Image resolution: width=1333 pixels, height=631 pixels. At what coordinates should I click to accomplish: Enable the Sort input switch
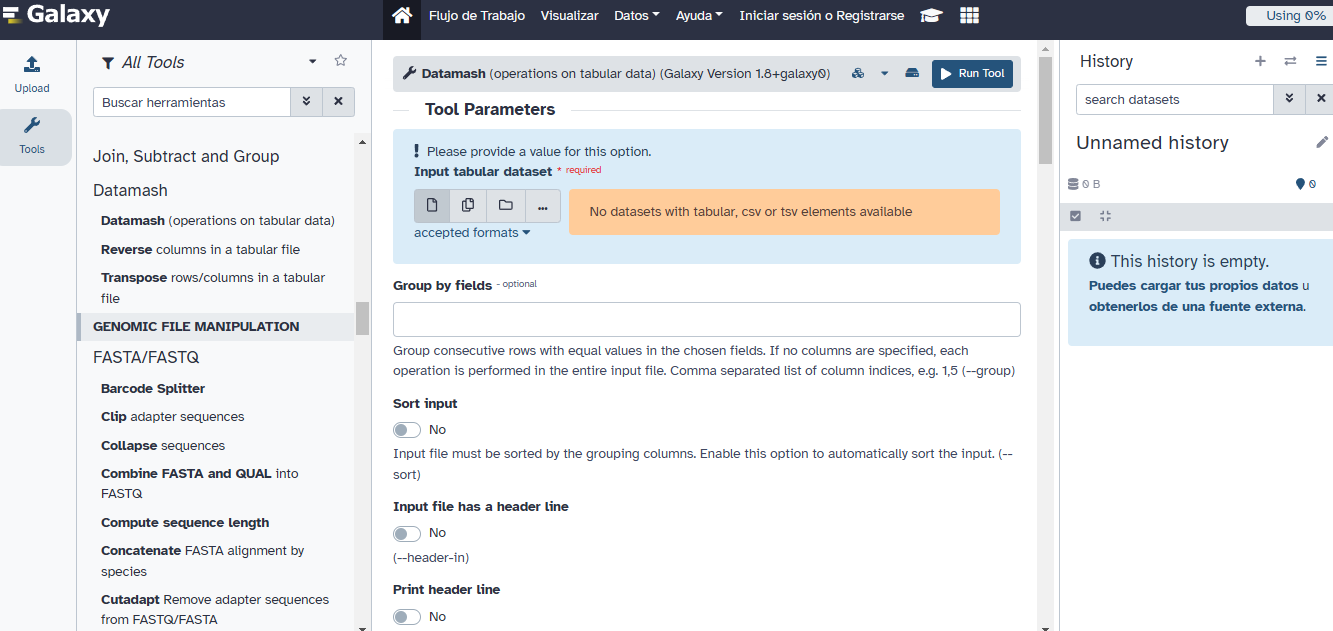click(x=407, y=430)
